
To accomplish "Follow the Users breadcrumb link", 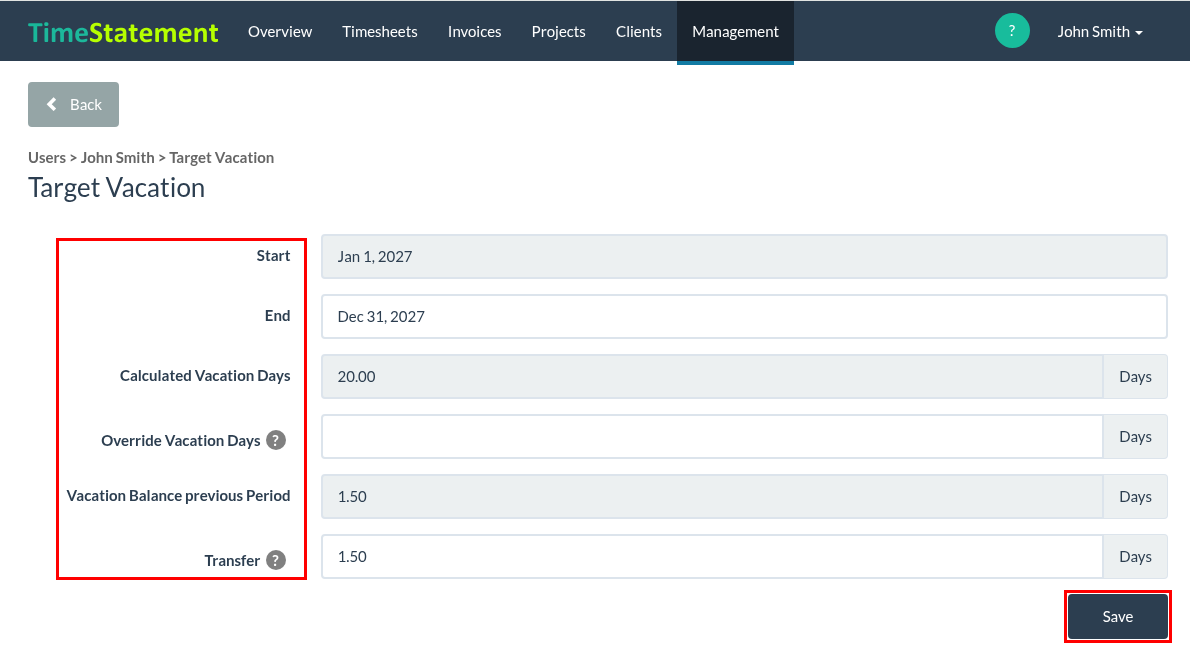I will (x=47, y=158).
